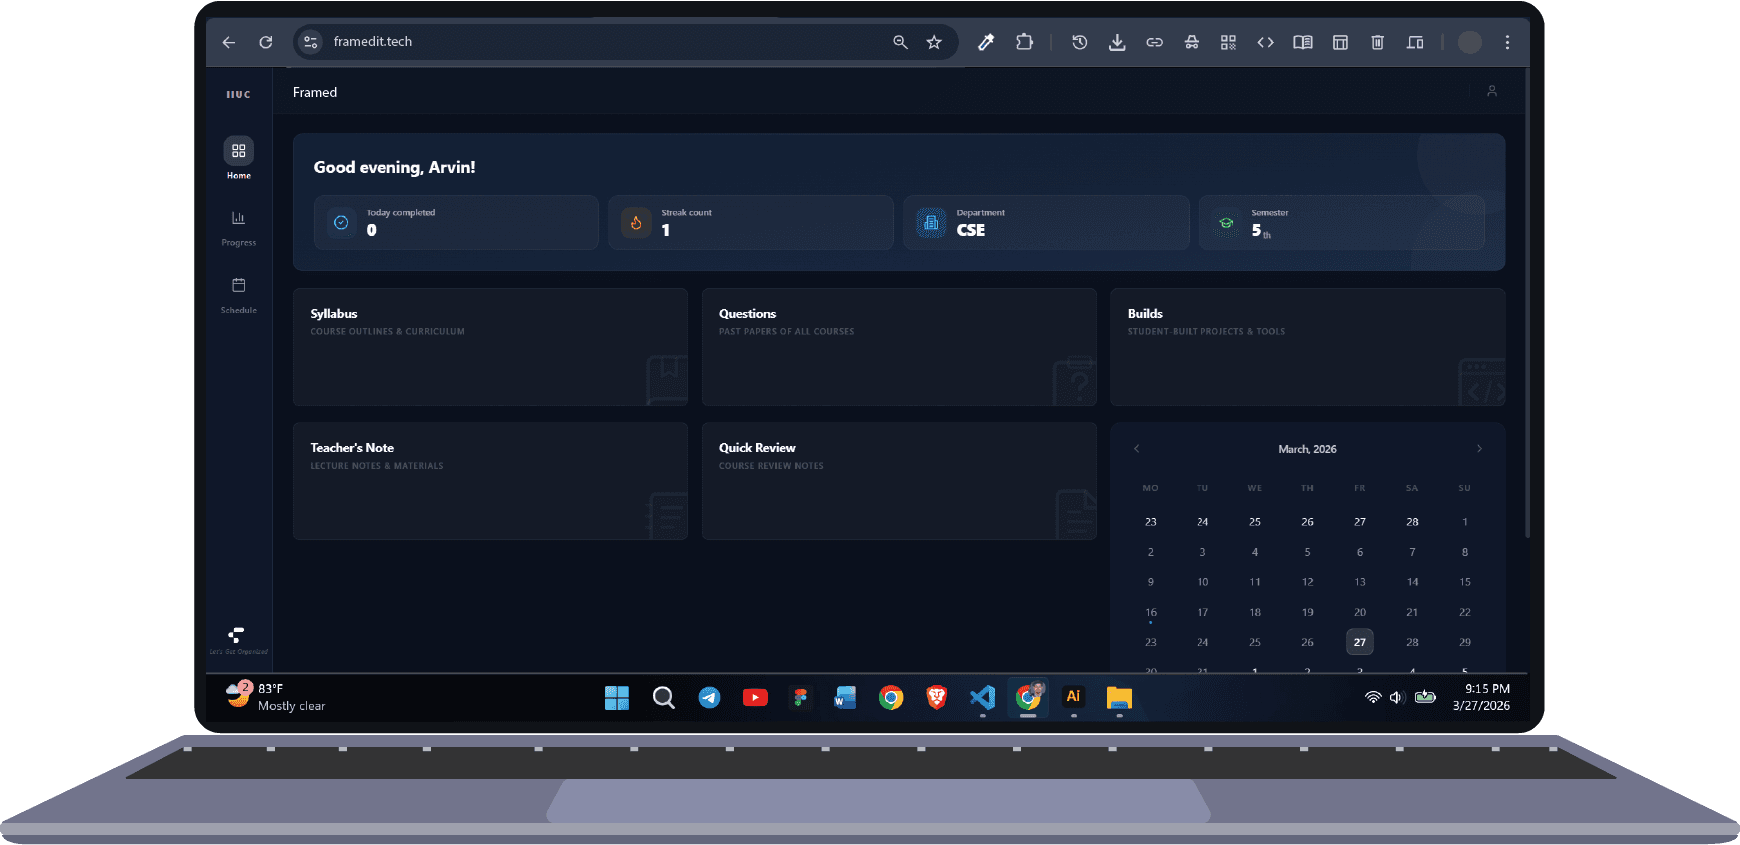Viewport: 1740px width, 845px height.
Task: Open the clock showing 9:15 PM
Action: point(1482,697)
